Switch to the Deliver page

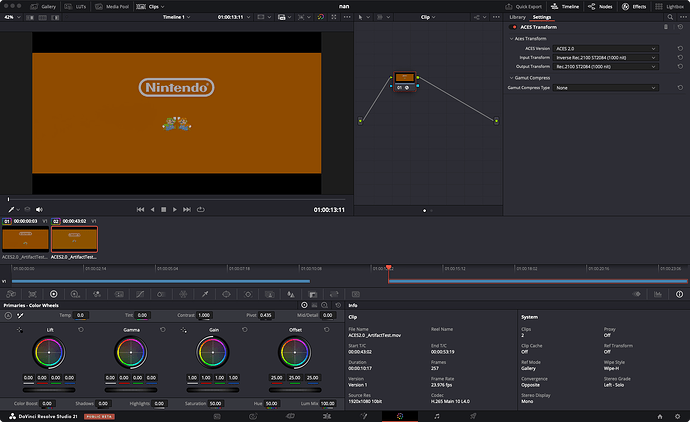(473, 416)
